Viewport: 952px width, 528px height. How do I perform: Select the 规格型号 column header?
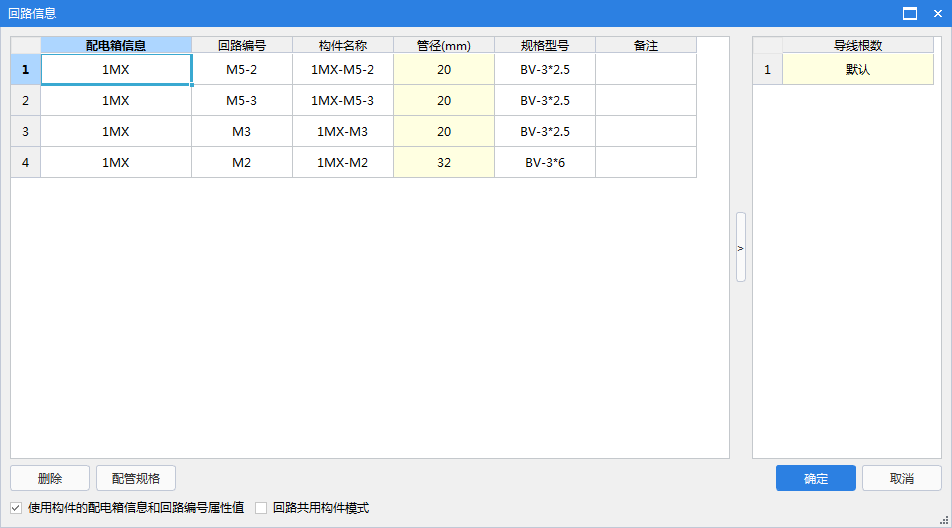click(x=545, y=45)
